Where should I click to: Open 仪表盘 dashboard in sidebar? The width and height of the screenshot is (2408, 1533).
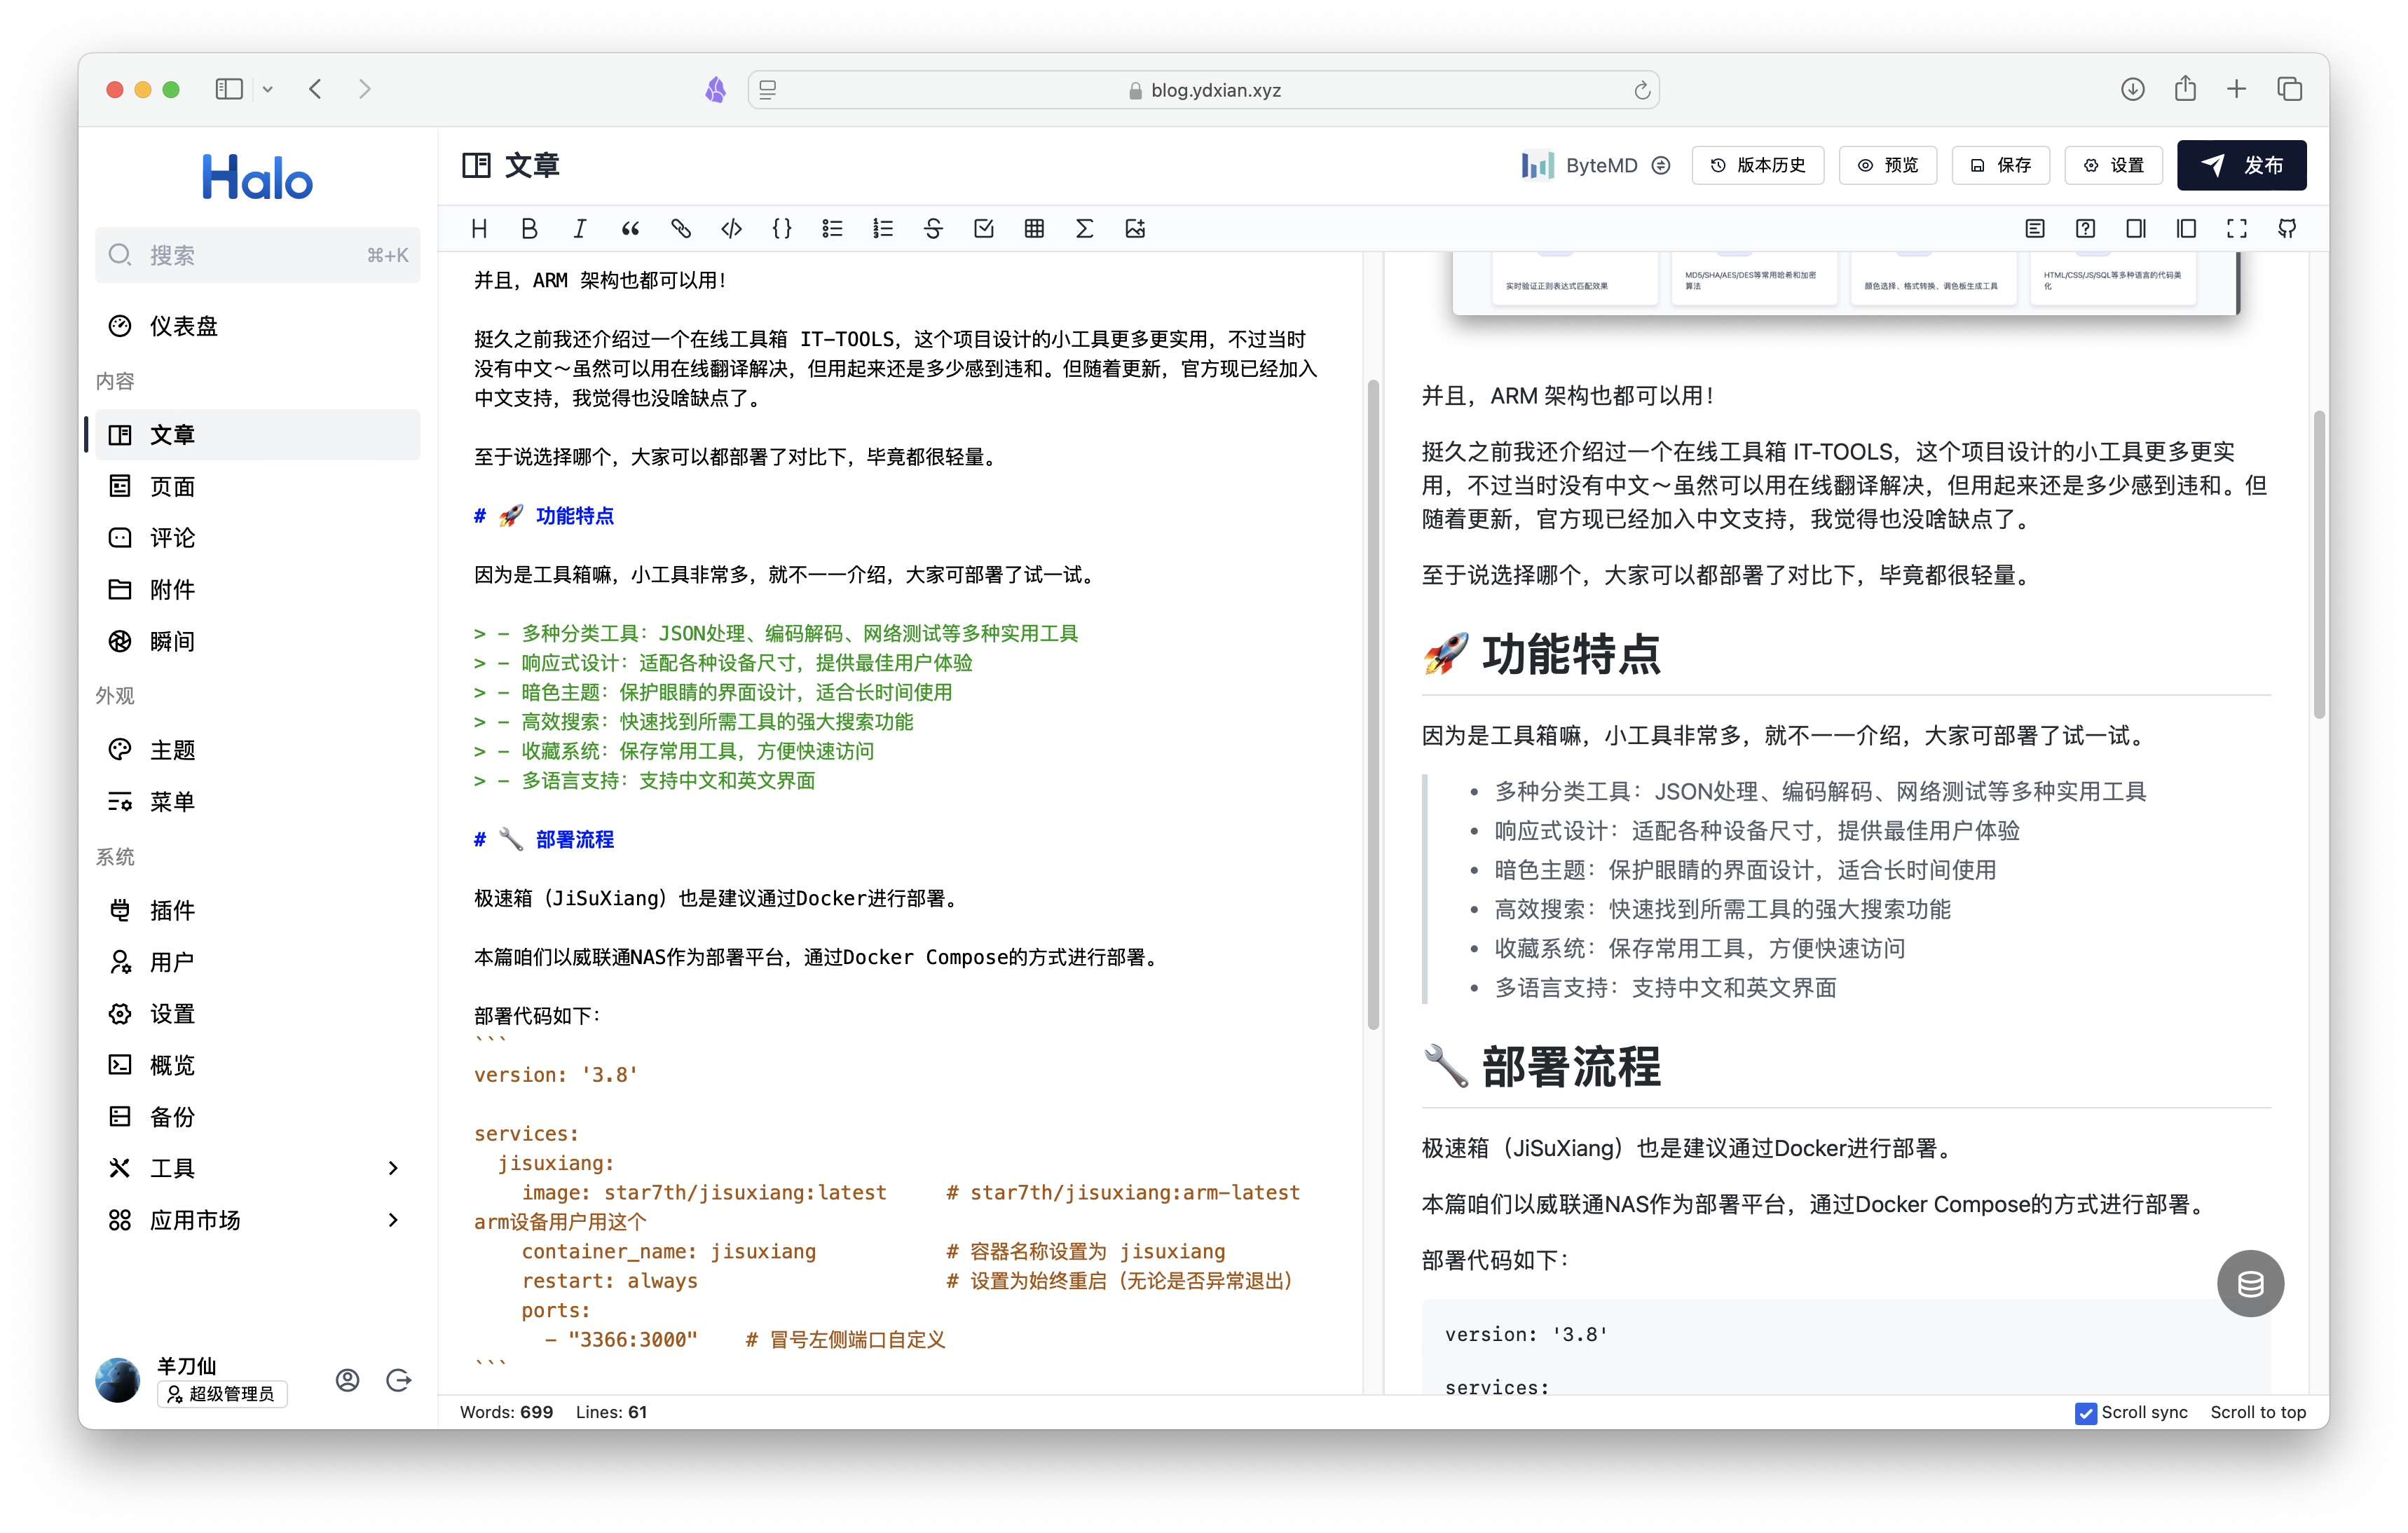pyautogui.click(x=257, y=326)
